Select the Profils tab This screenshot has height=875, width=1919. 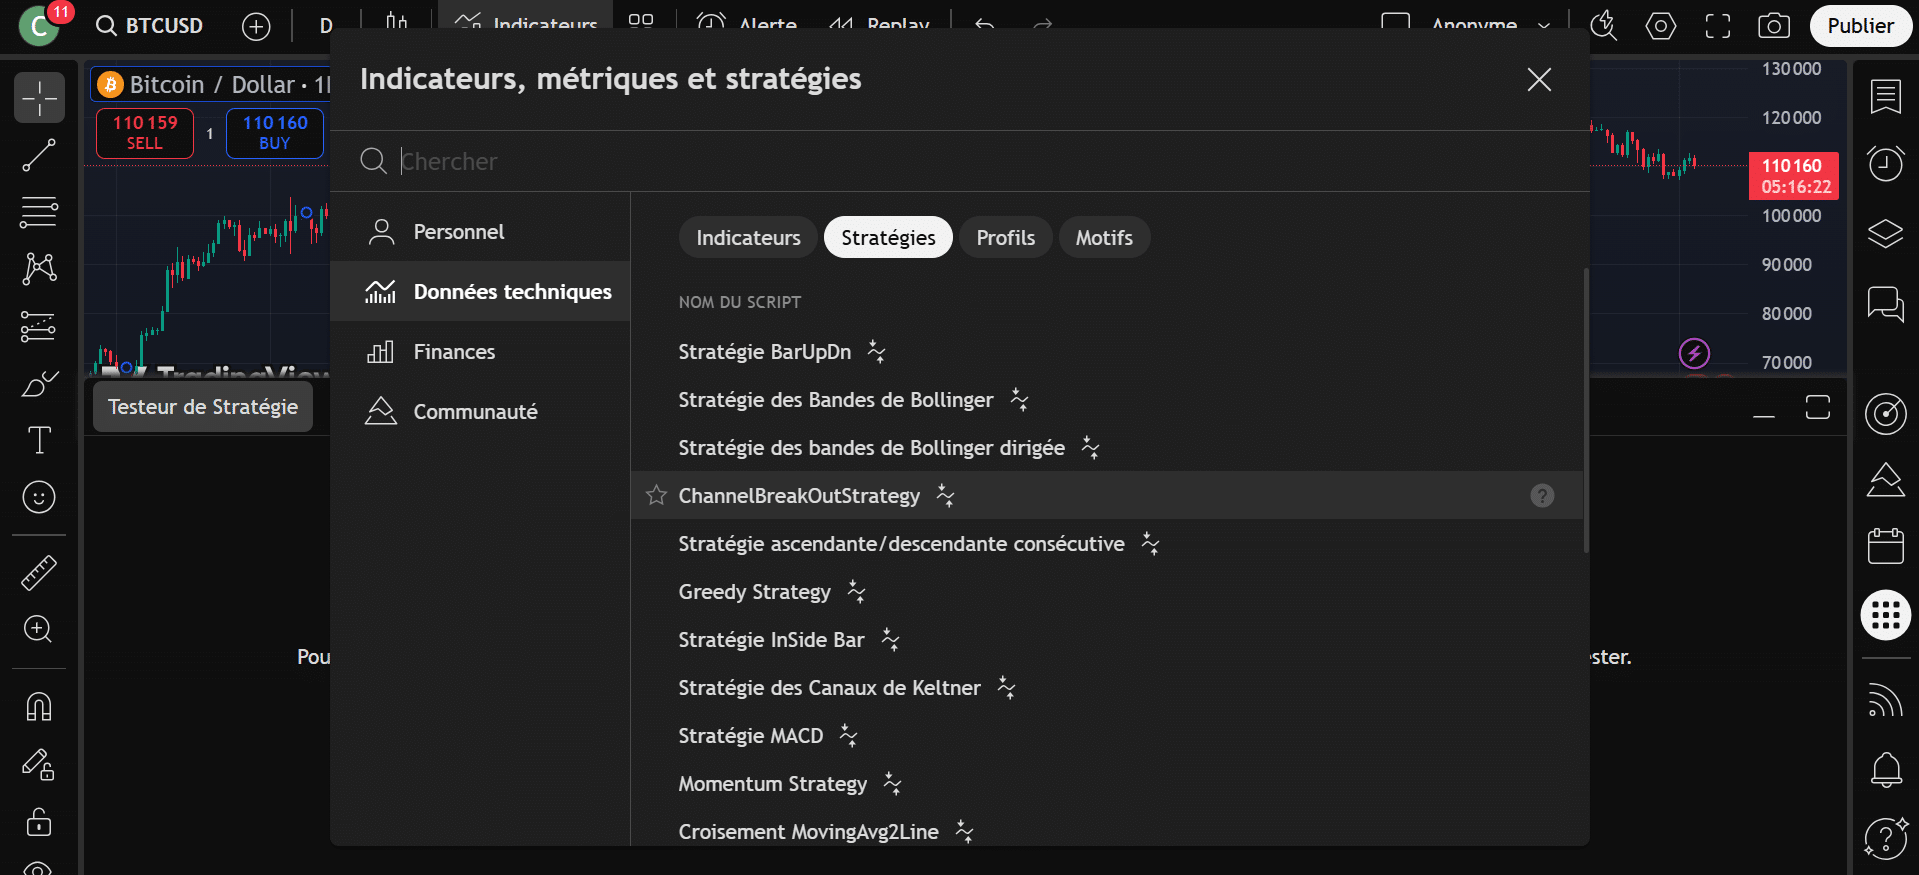pyautogui.click(x=1005, y=238)
